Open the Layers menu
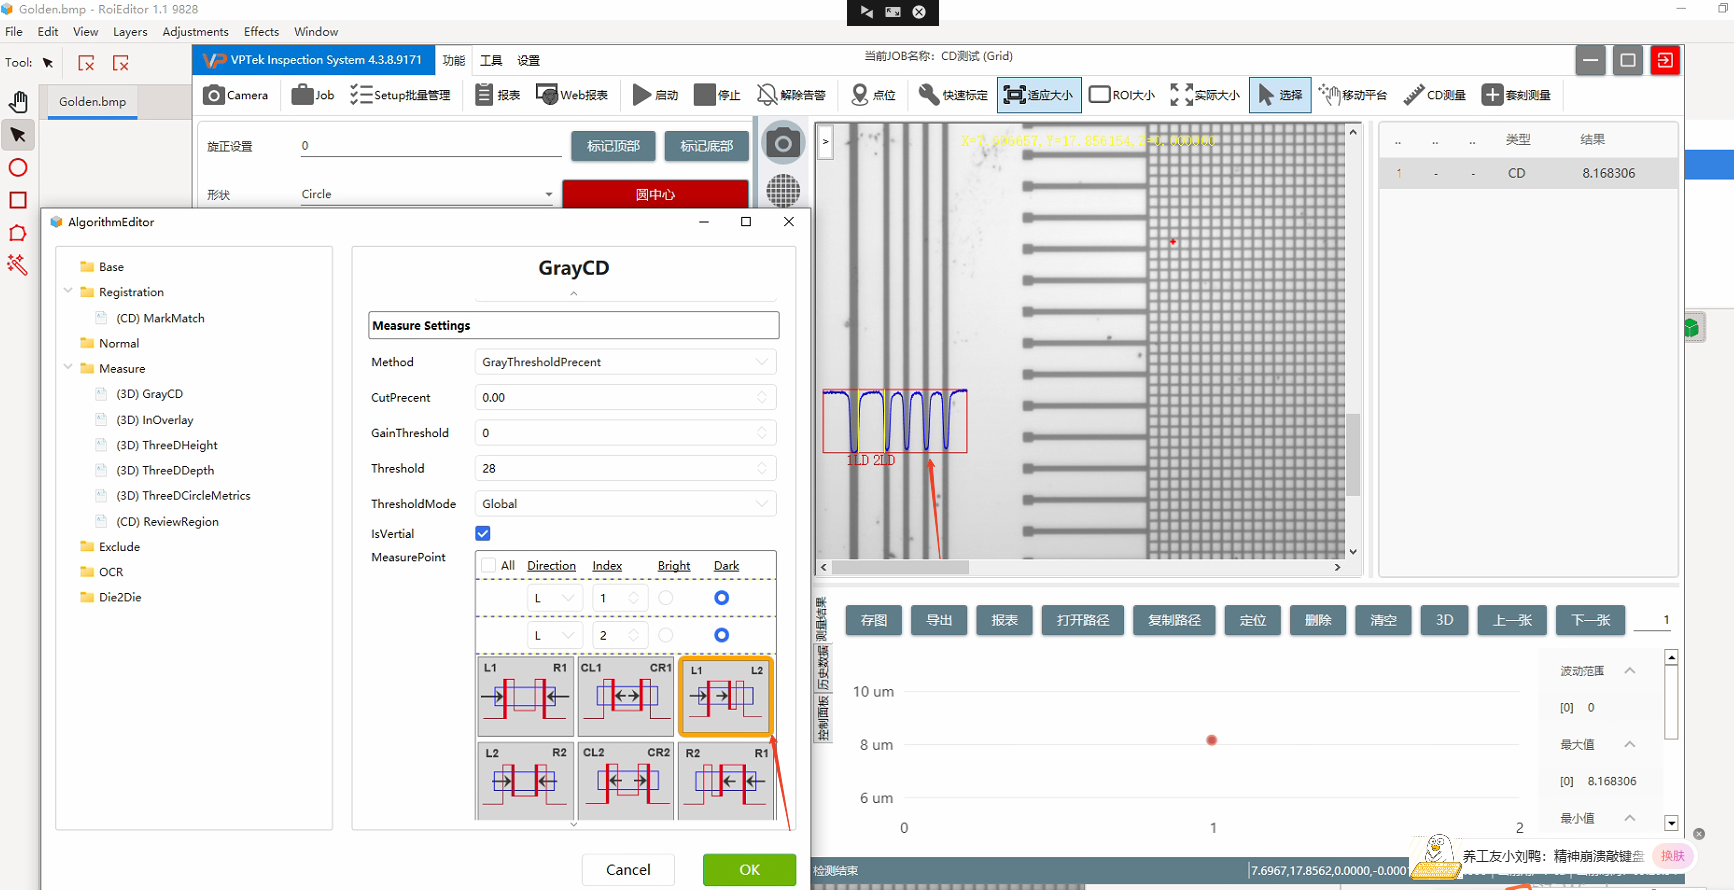1734x890 pixels. 130,32
